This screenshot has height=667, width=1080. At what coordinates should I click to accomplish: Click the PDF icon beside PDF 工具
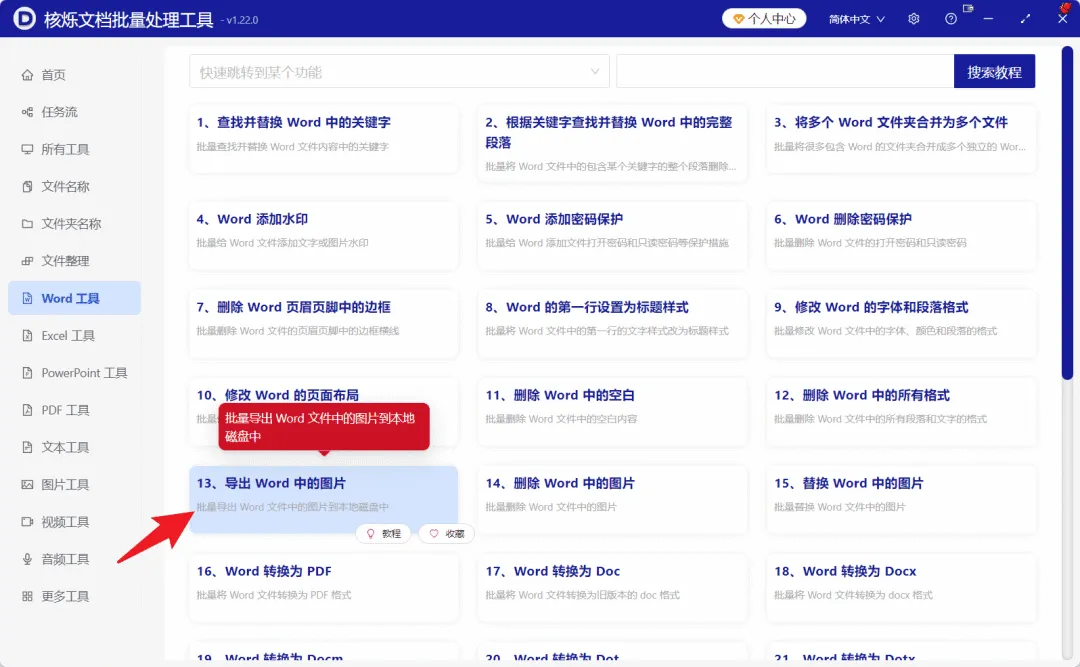tap(27, 410)
